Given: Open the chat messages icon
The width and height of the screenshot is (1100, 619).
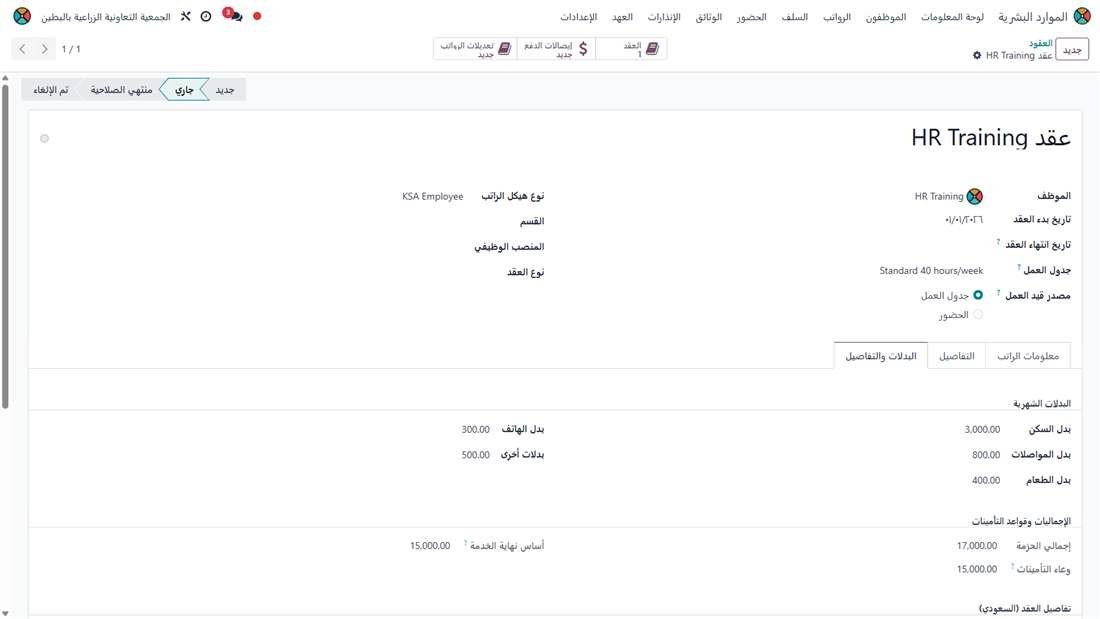Looking at the screenshot, I should pyautogui.click(x=234, y=15).
